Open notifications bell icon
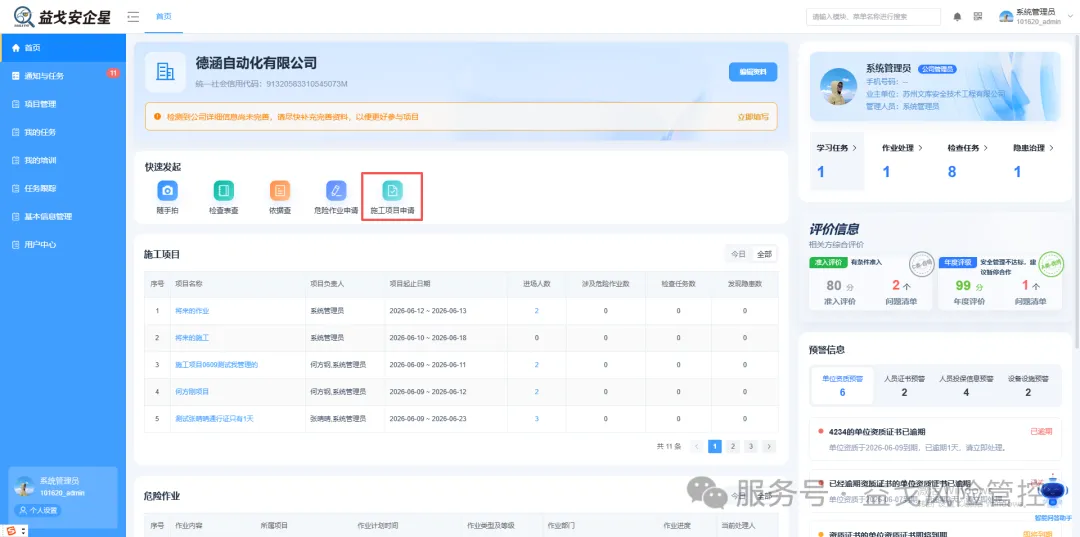The height and width of the screenshot is (537, 1080). [x=957, y=17]
